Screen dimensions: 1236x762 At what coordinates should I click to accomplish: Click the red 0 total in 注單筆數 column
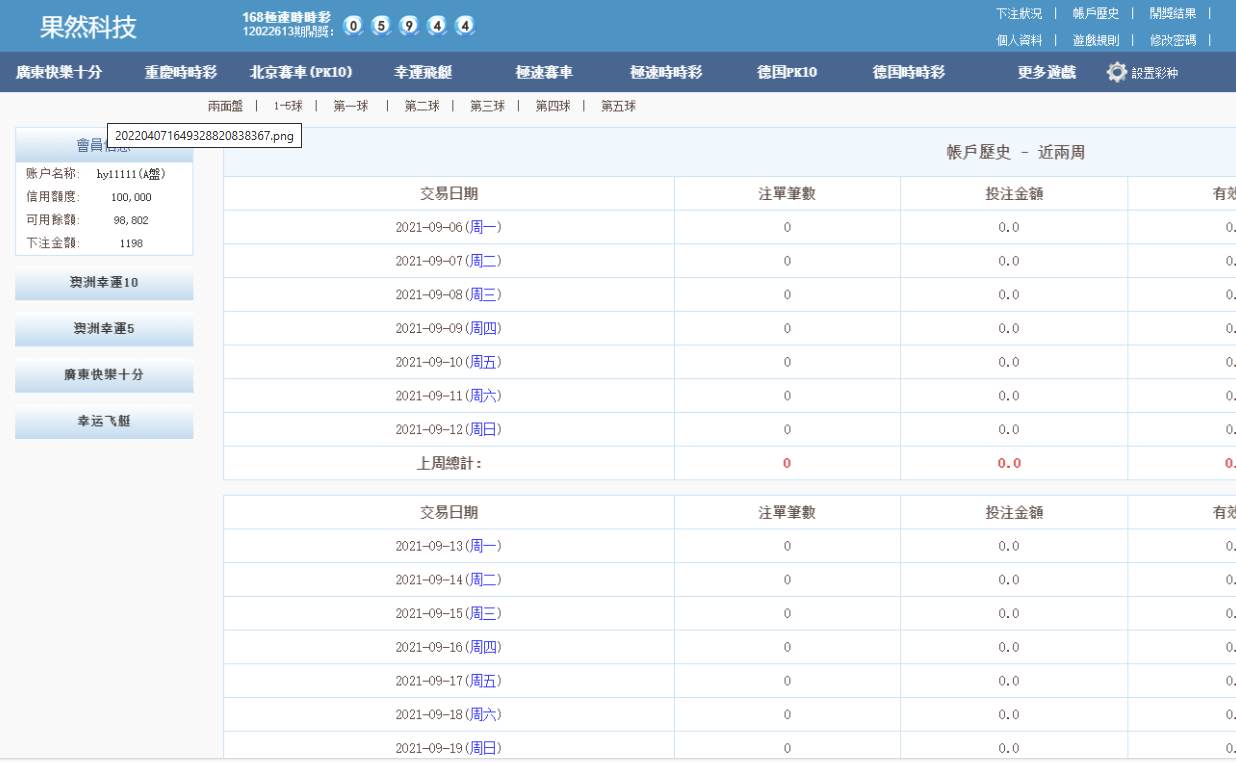pyautogui.click(x=787, y=463)
